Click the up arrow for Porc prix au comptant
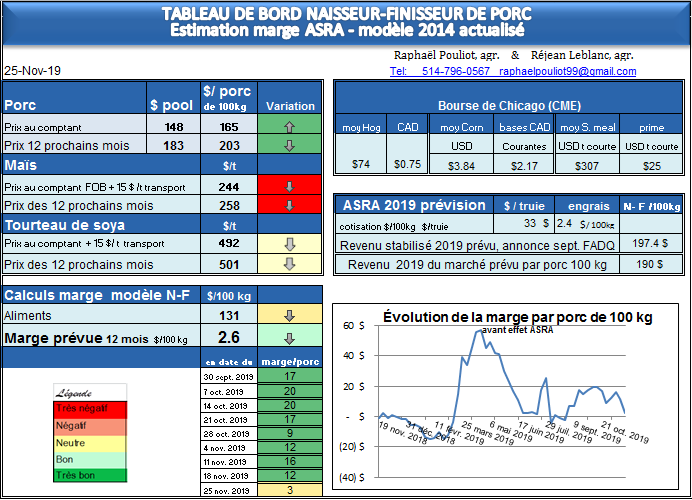Screen dimensions: 692x500 pos(290,127)
